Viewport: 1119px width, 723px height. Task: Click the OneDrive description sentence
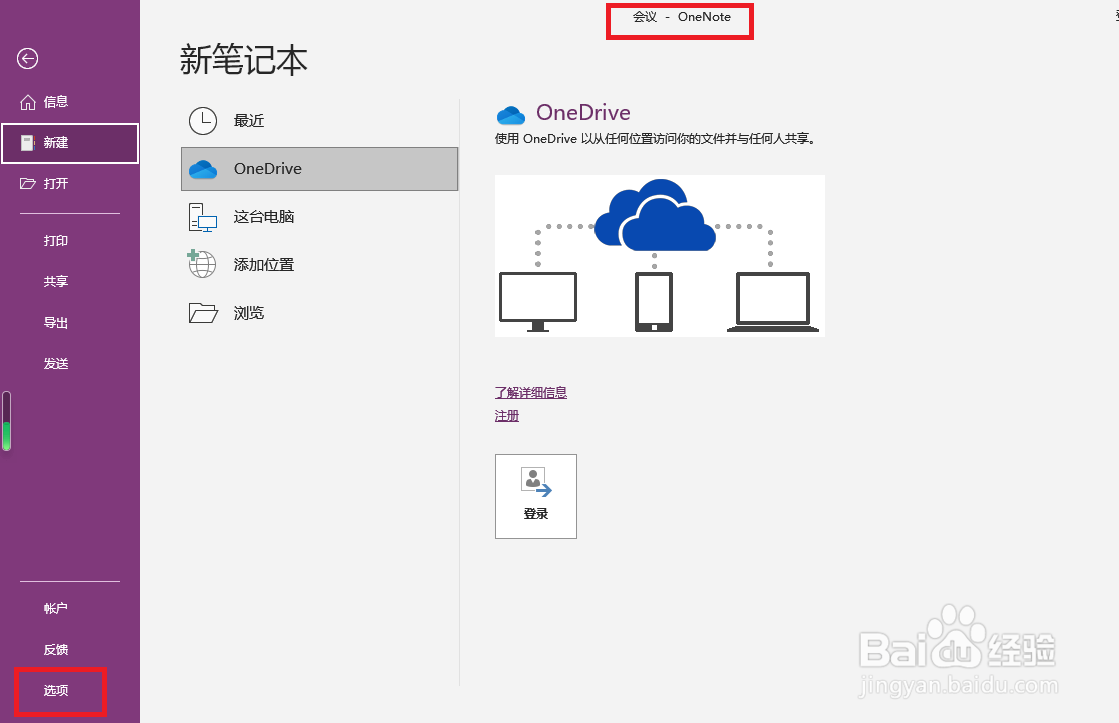tap(655, 138)
